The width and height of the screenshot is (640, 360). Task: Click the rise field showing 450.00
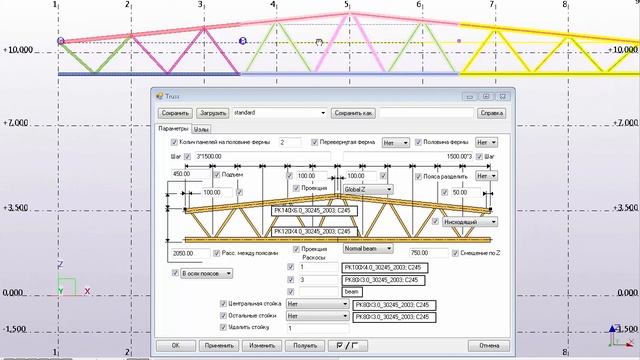190,174
